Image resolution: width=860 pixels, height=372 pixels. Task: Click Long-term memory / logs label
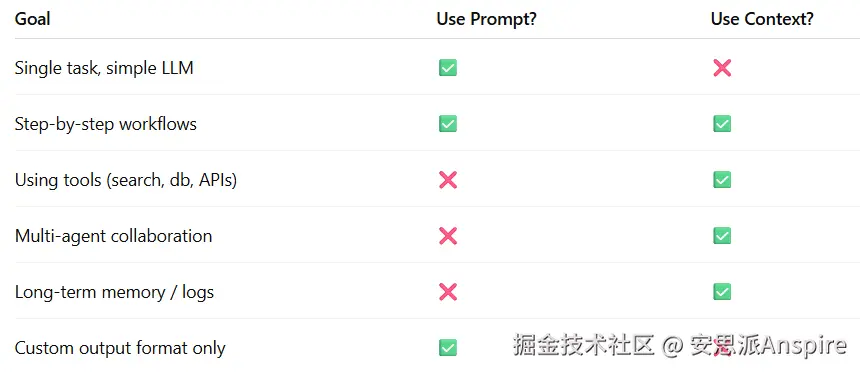[x=114, y=292]
